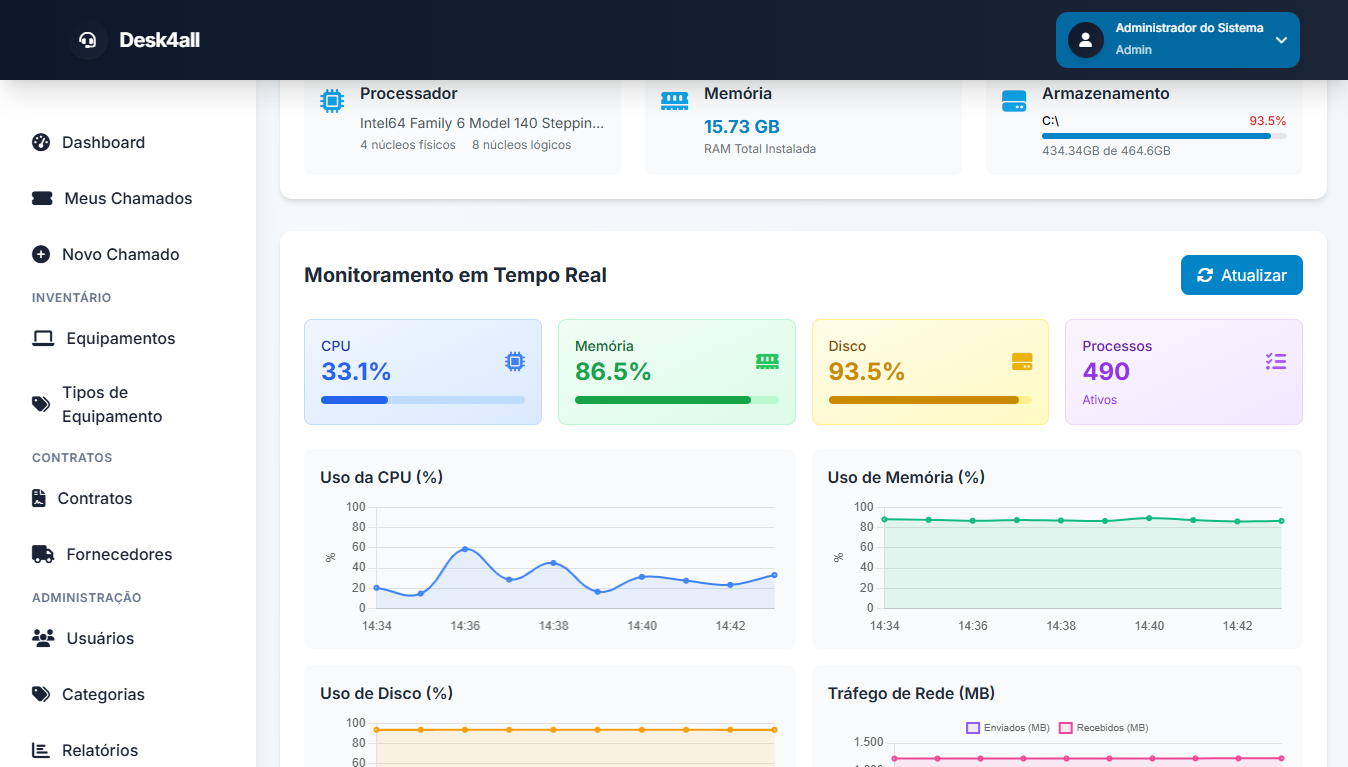Select the Dashboard icon in the sidebar
1348x767 pixels.
(x=39, y=142)
